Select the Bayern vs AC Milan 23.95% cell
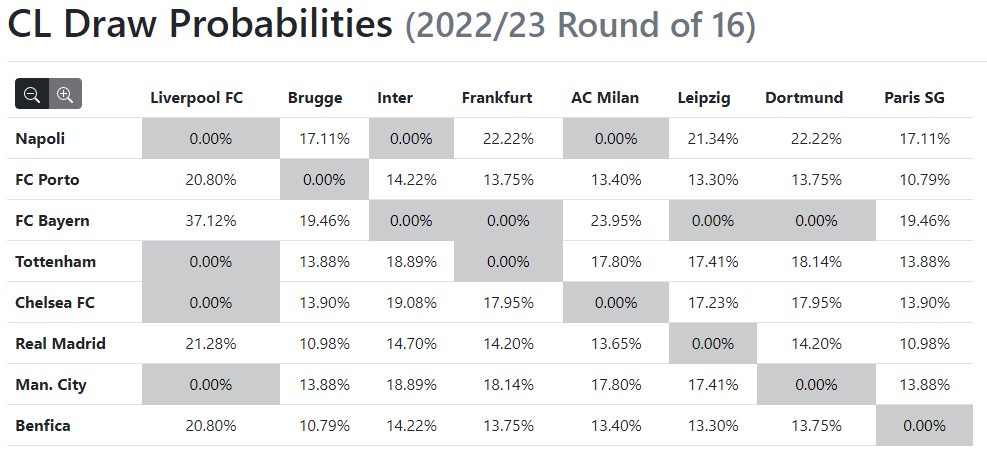The image size is (987, 459). [x=616, y=221]
